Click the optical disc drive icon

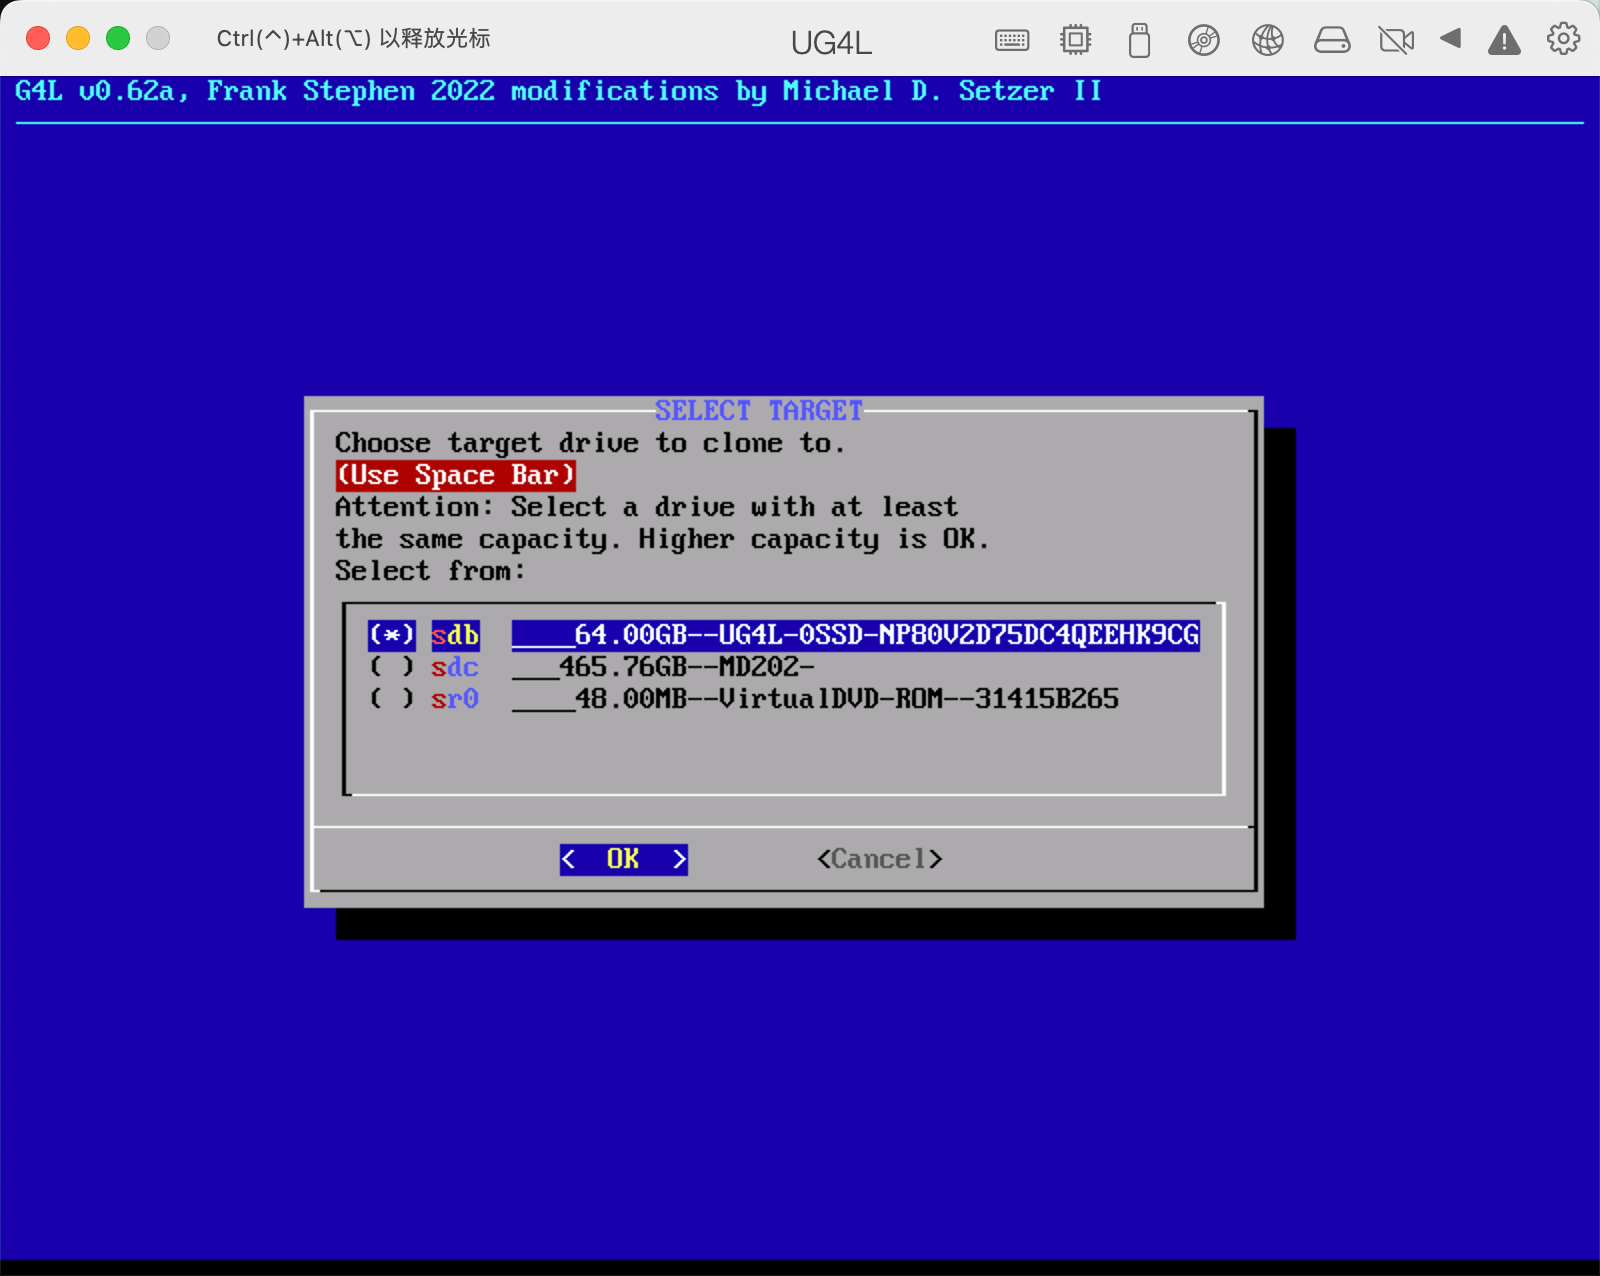point(1204,40)
